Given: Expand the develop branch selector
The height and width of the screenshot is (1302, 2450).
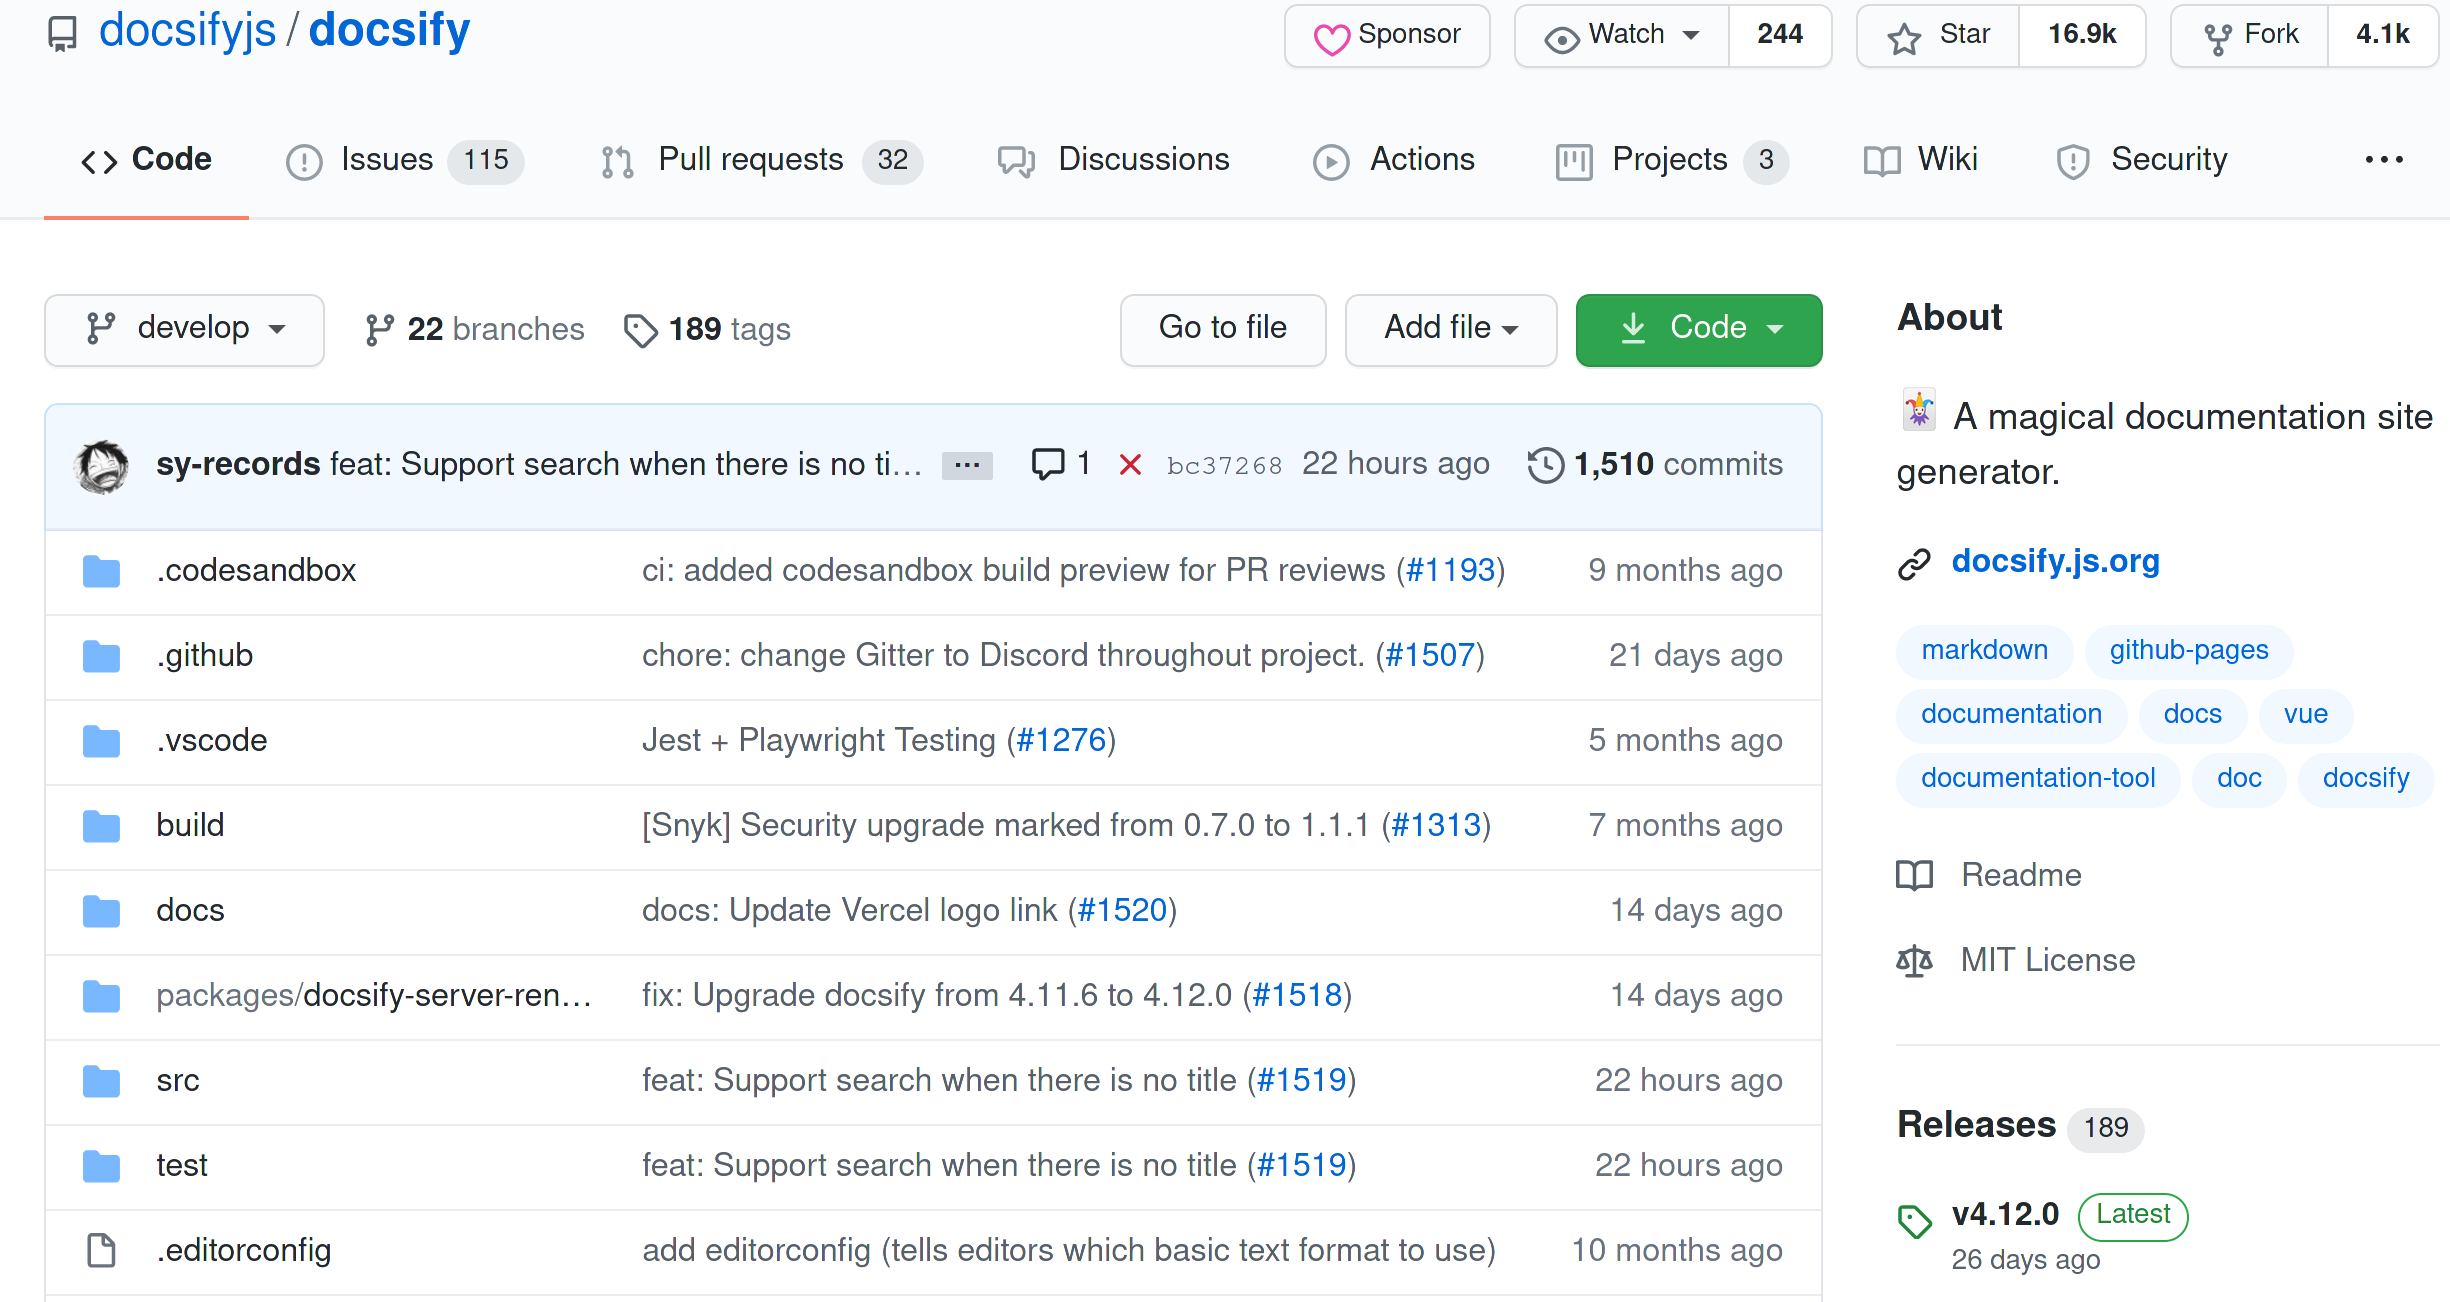Looking at the screenshot, I should click(184, 329).
